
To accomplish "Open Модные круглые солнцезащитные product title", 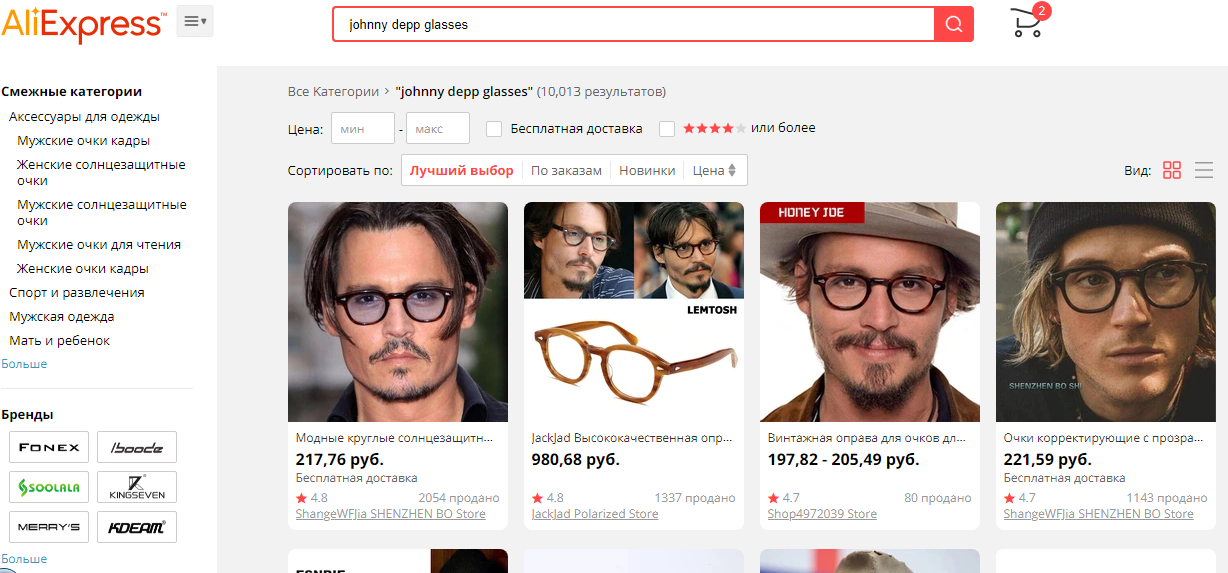I will point(395,438).
